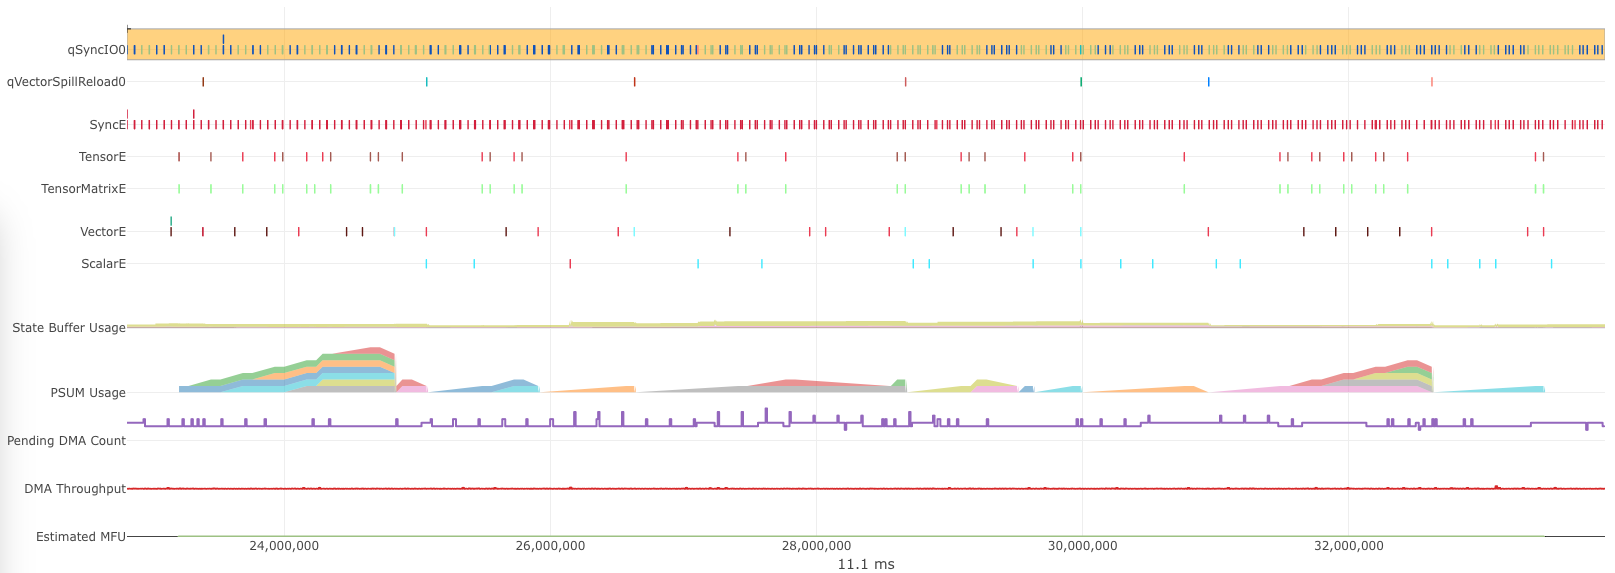1615x573 pixels.
Task: Select the qVectorSpillReload0 row label
Action: tap(66, 82)
